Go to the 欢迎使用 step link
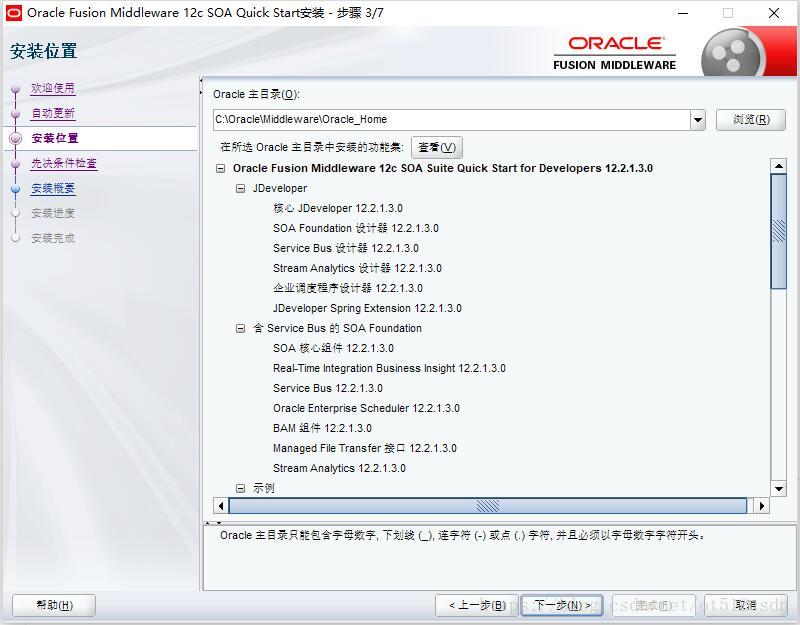This screenshot has width=800, height=625. tap(53, 88)
